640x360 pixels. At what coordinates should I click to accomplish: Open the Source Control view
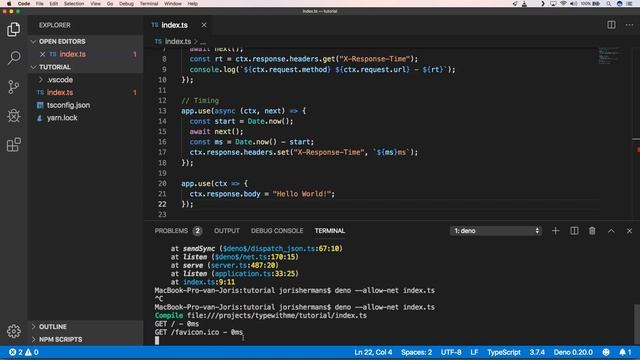[13, 87]
